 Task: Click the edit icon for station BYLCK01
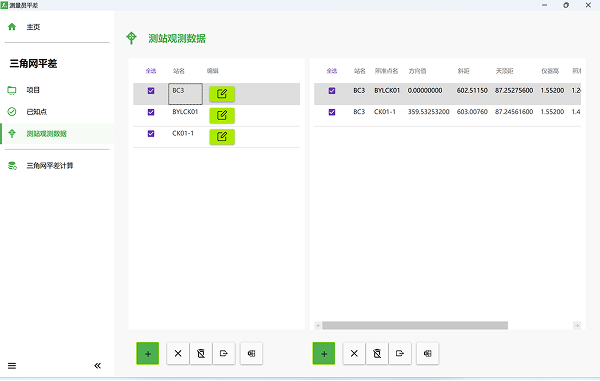pyautogui.click(x=222, y=115)
